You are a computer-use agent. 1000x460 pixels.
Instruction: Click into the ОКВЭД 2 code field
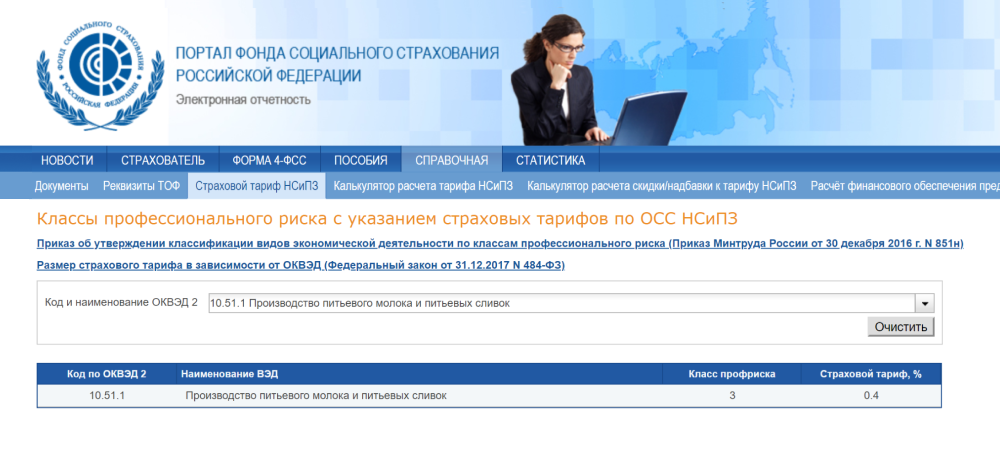coord(560,304)
